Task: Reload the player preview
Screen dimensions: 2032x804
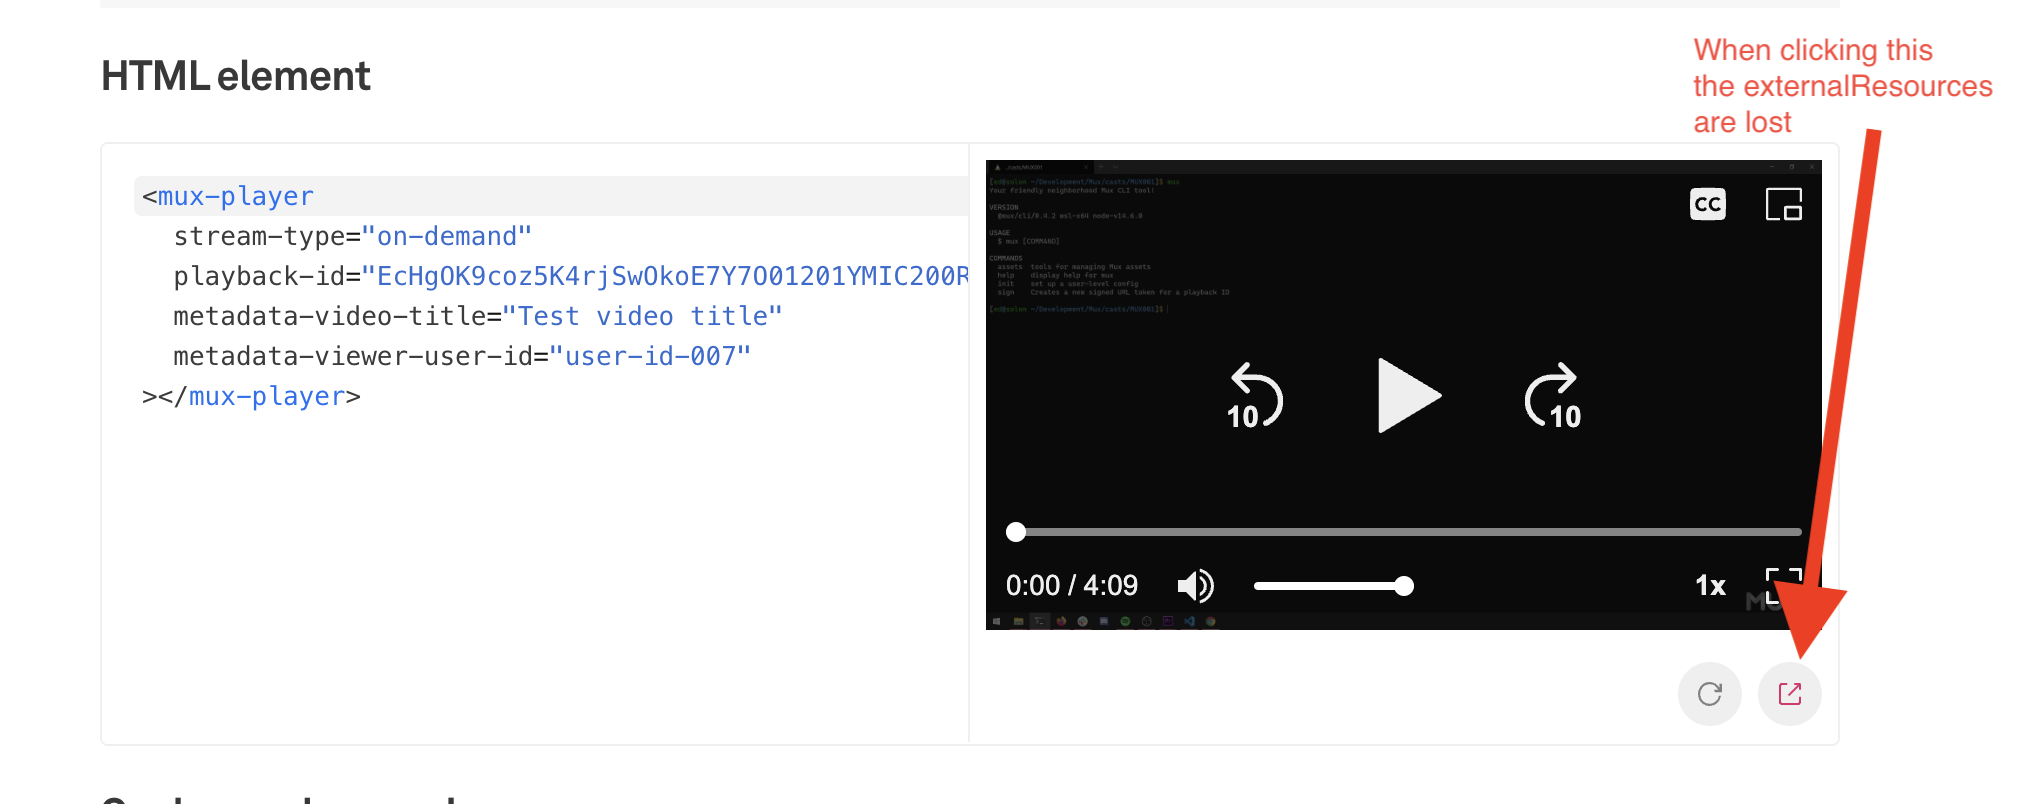Action: click(1710, 694)
